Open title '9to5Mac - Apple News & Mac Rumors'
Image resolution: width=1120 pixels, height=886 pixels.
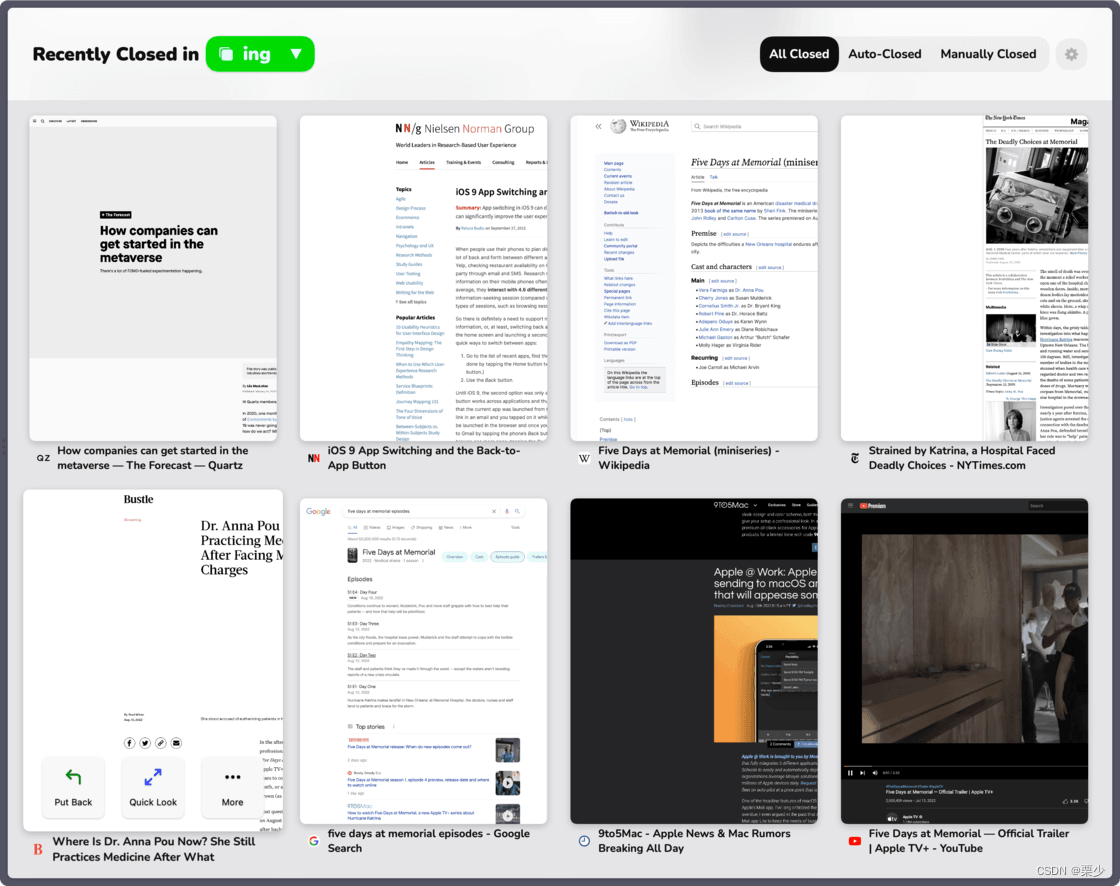[x=694, y=841]
